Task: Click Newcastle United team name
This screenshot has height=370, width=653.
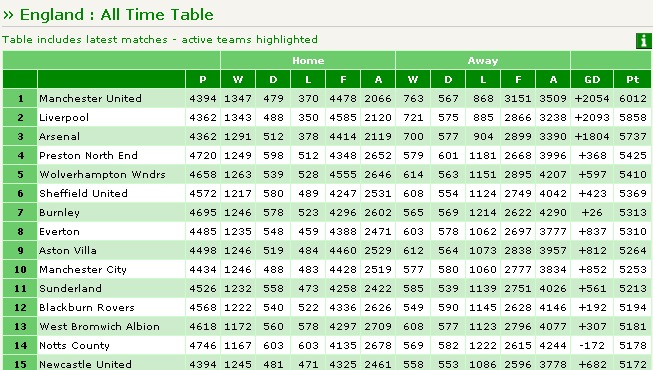Action: tap(85, 364)
